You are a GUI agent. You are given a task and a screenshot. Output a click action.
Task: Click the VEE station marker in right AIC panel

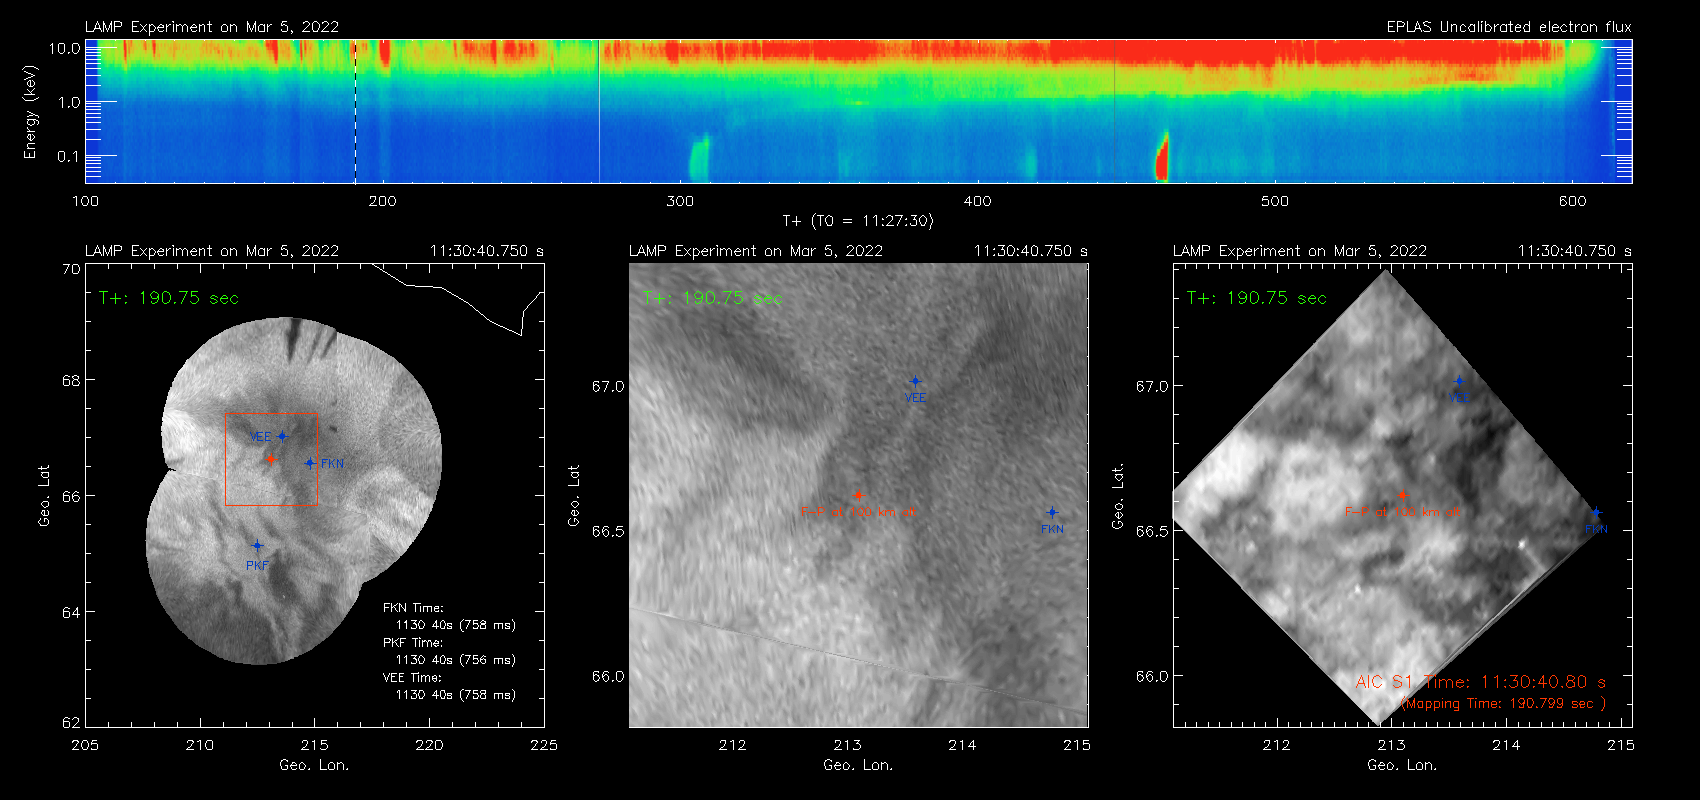(1459, 381)
